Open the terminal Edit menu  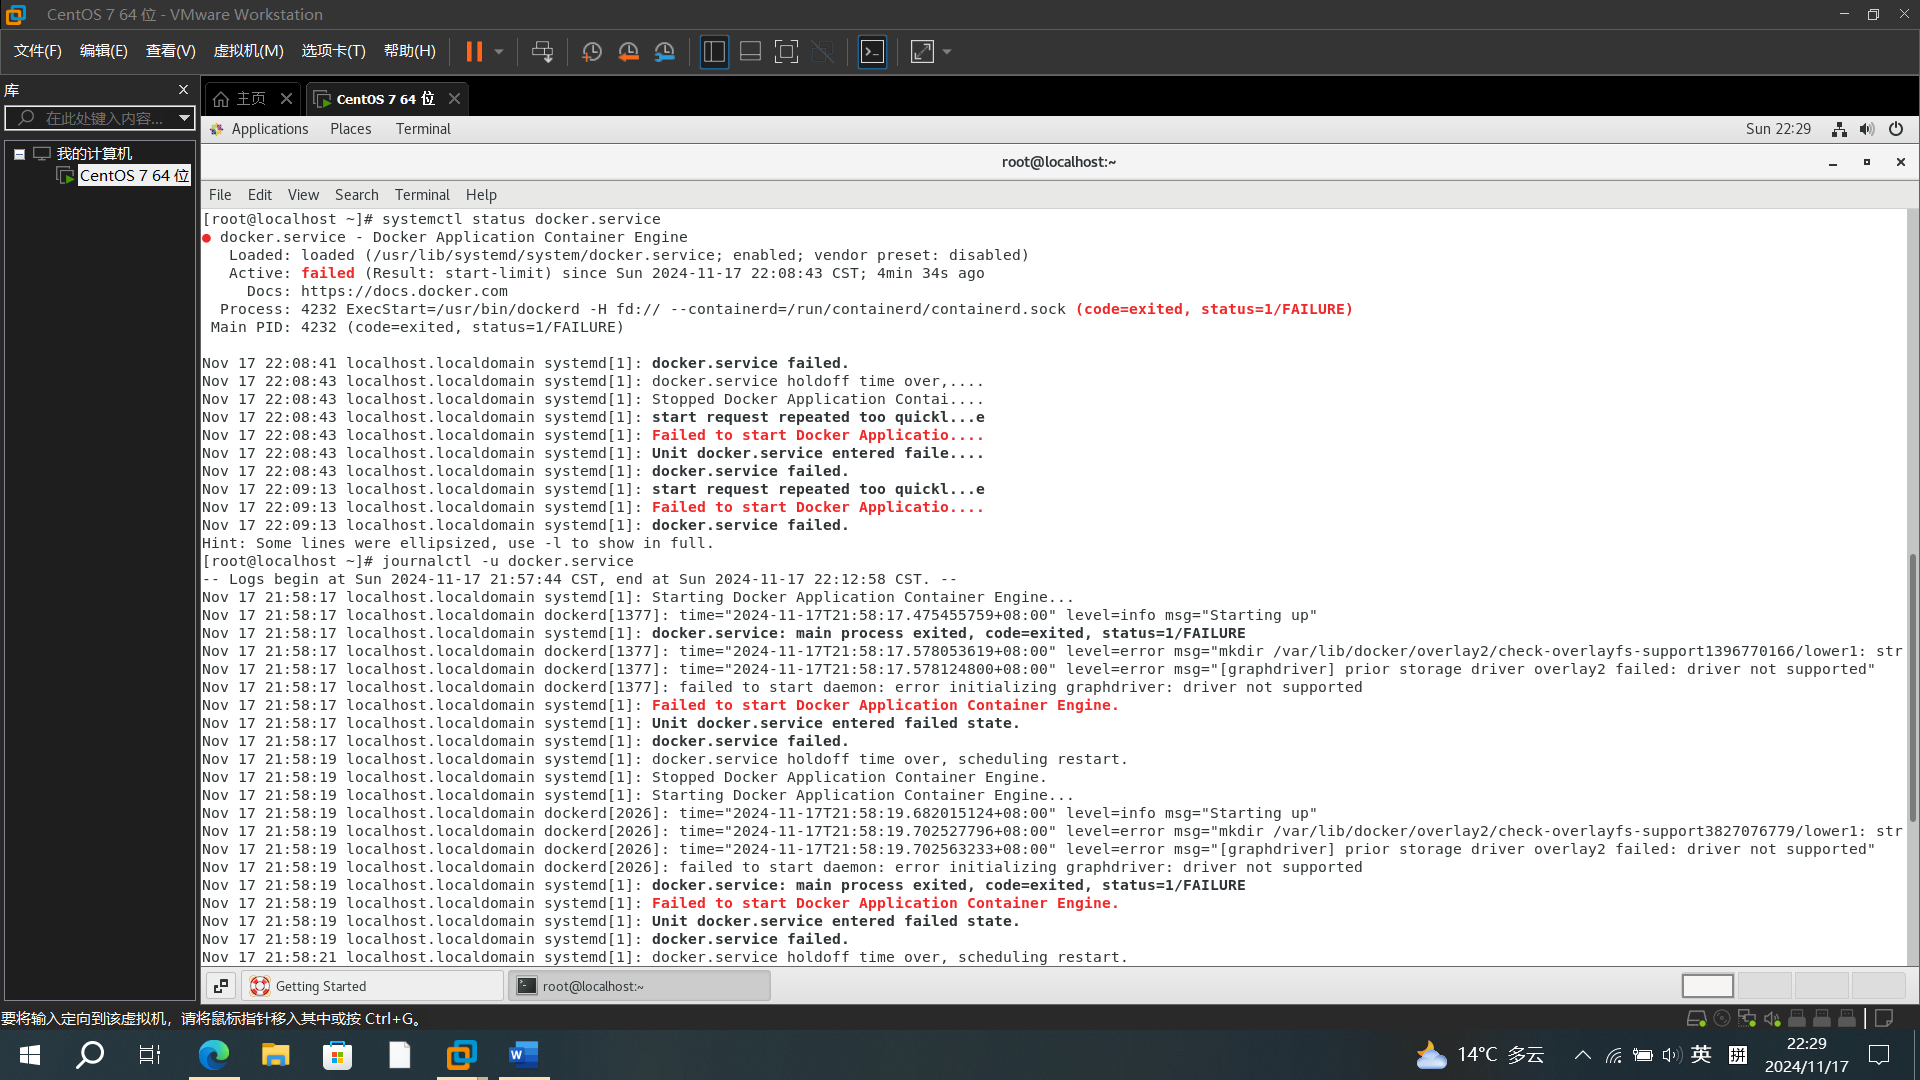tap(260, 195)
